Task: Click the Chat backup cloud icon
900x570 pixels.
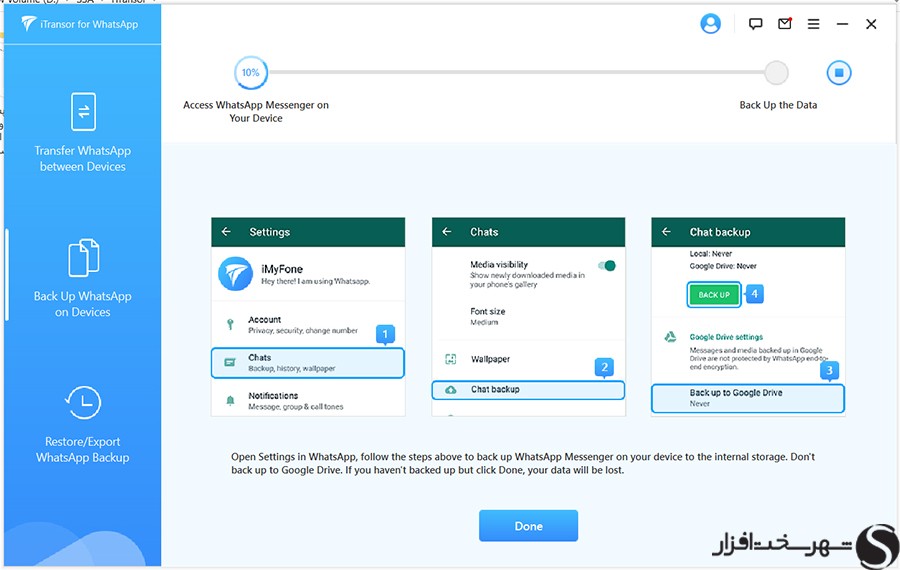Action: [451, 390]
